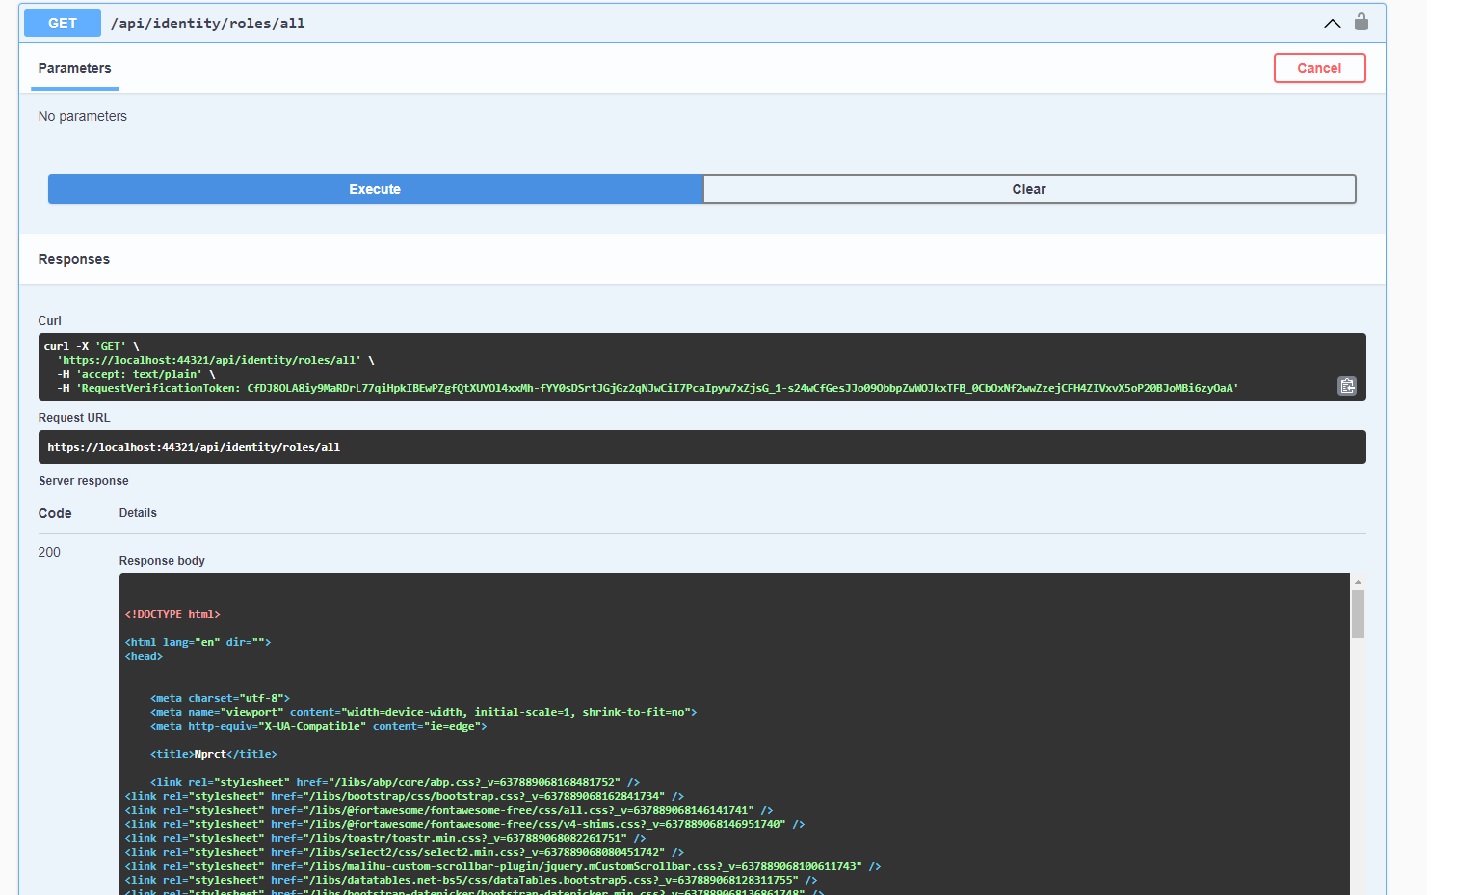Click the meta viewport line in response
Screen dimensions: 1481x895
pos(424,712)
